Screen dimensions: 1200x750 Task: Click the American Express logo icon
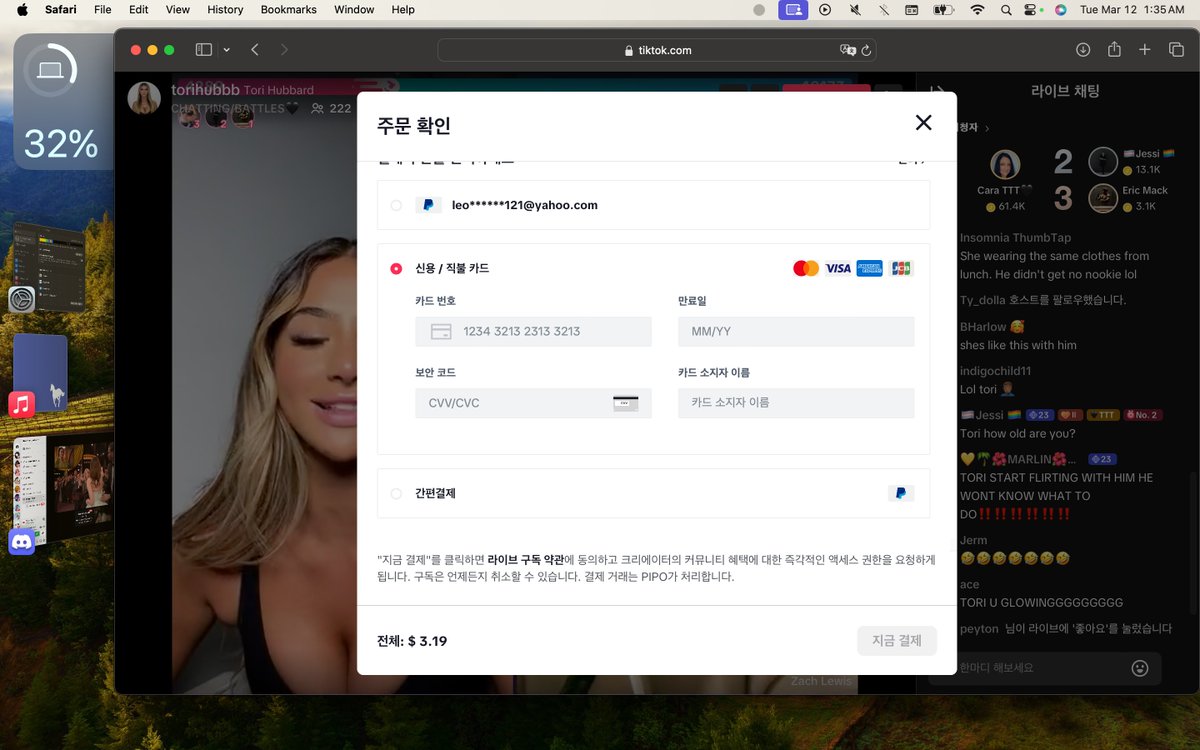pos(870,268)
